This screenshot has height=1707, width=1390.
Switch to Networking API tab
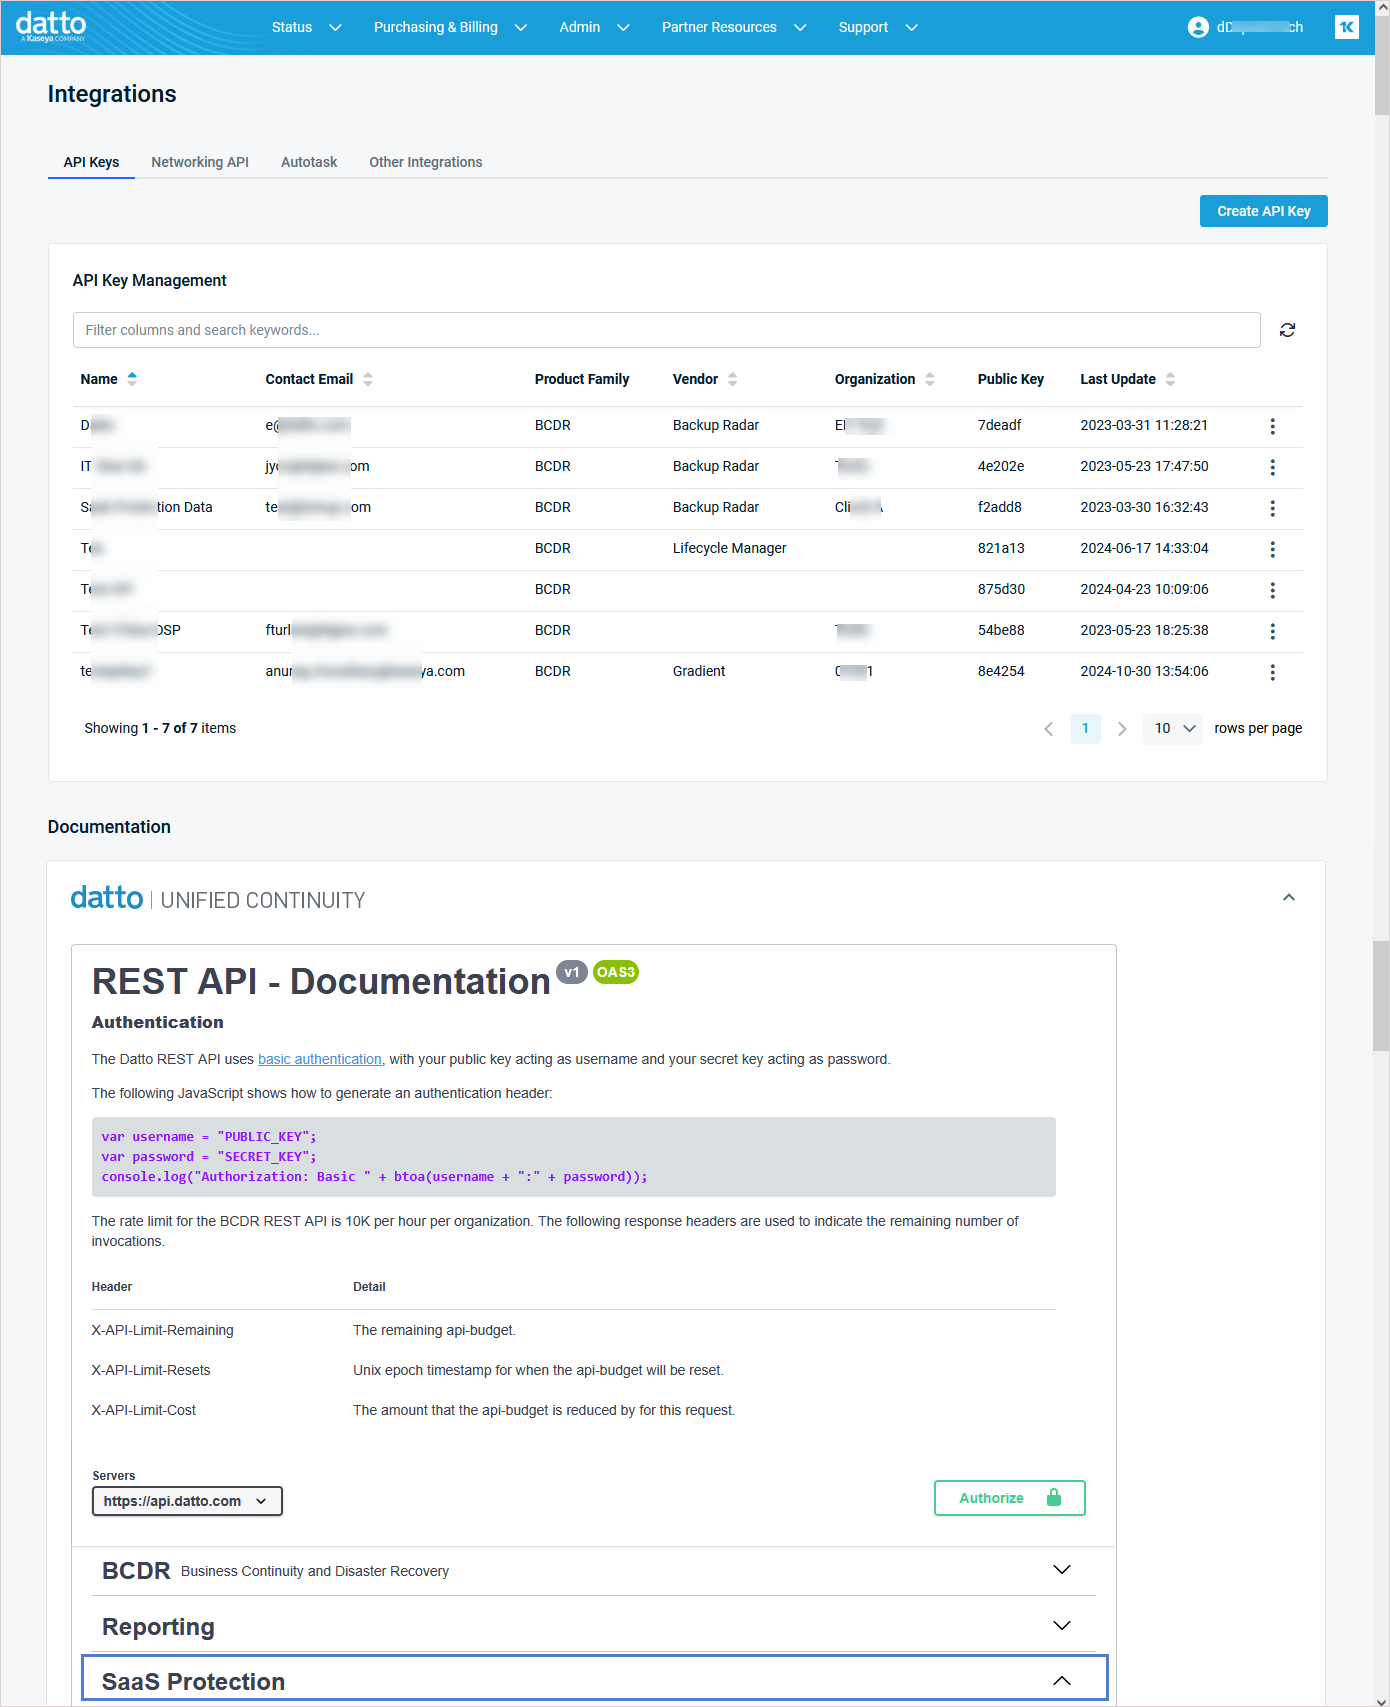(200, 162)
